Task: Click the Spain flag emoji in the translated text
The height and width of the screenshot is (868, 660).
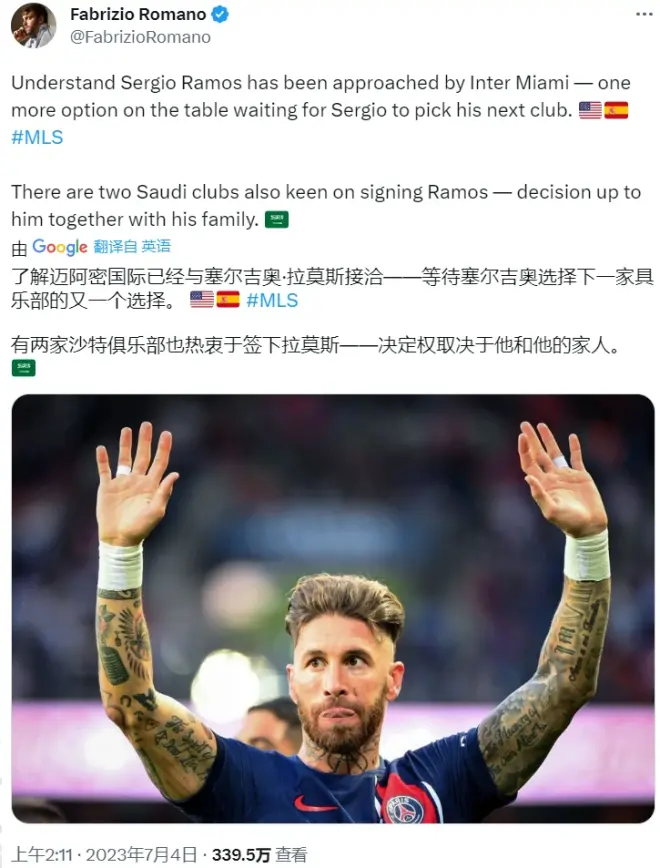Action: 228,299
